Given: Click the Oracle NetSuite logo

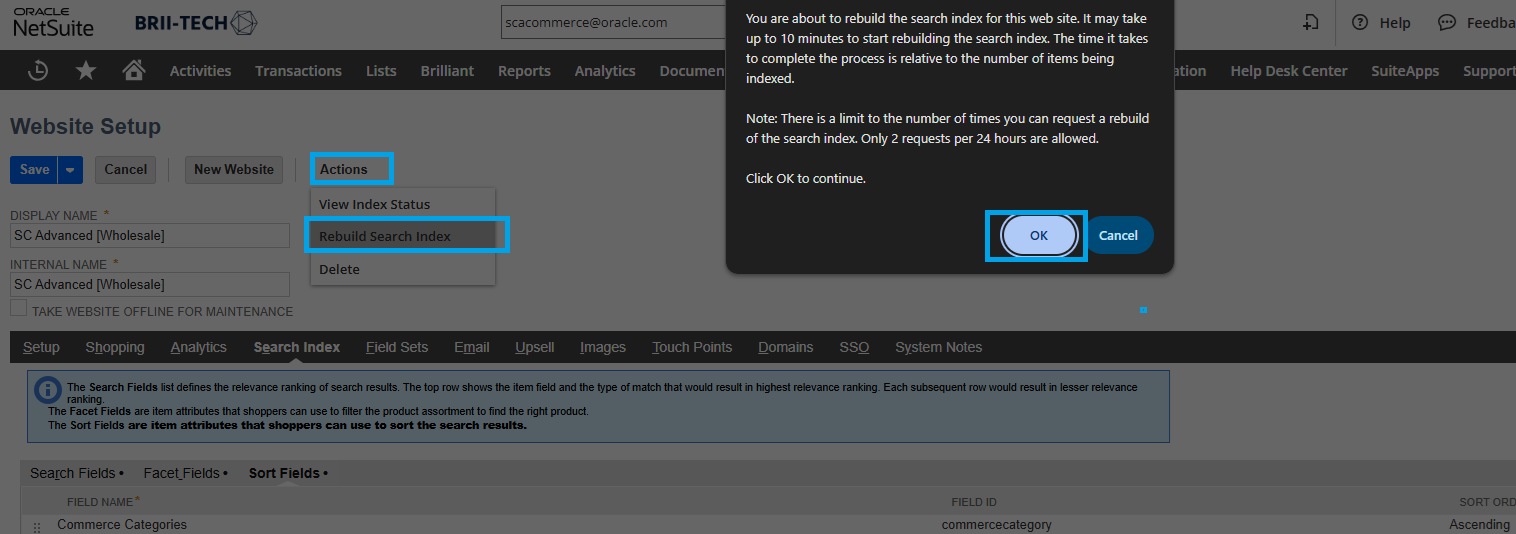Looking at the screenshot, I should [x=51, y=22].
